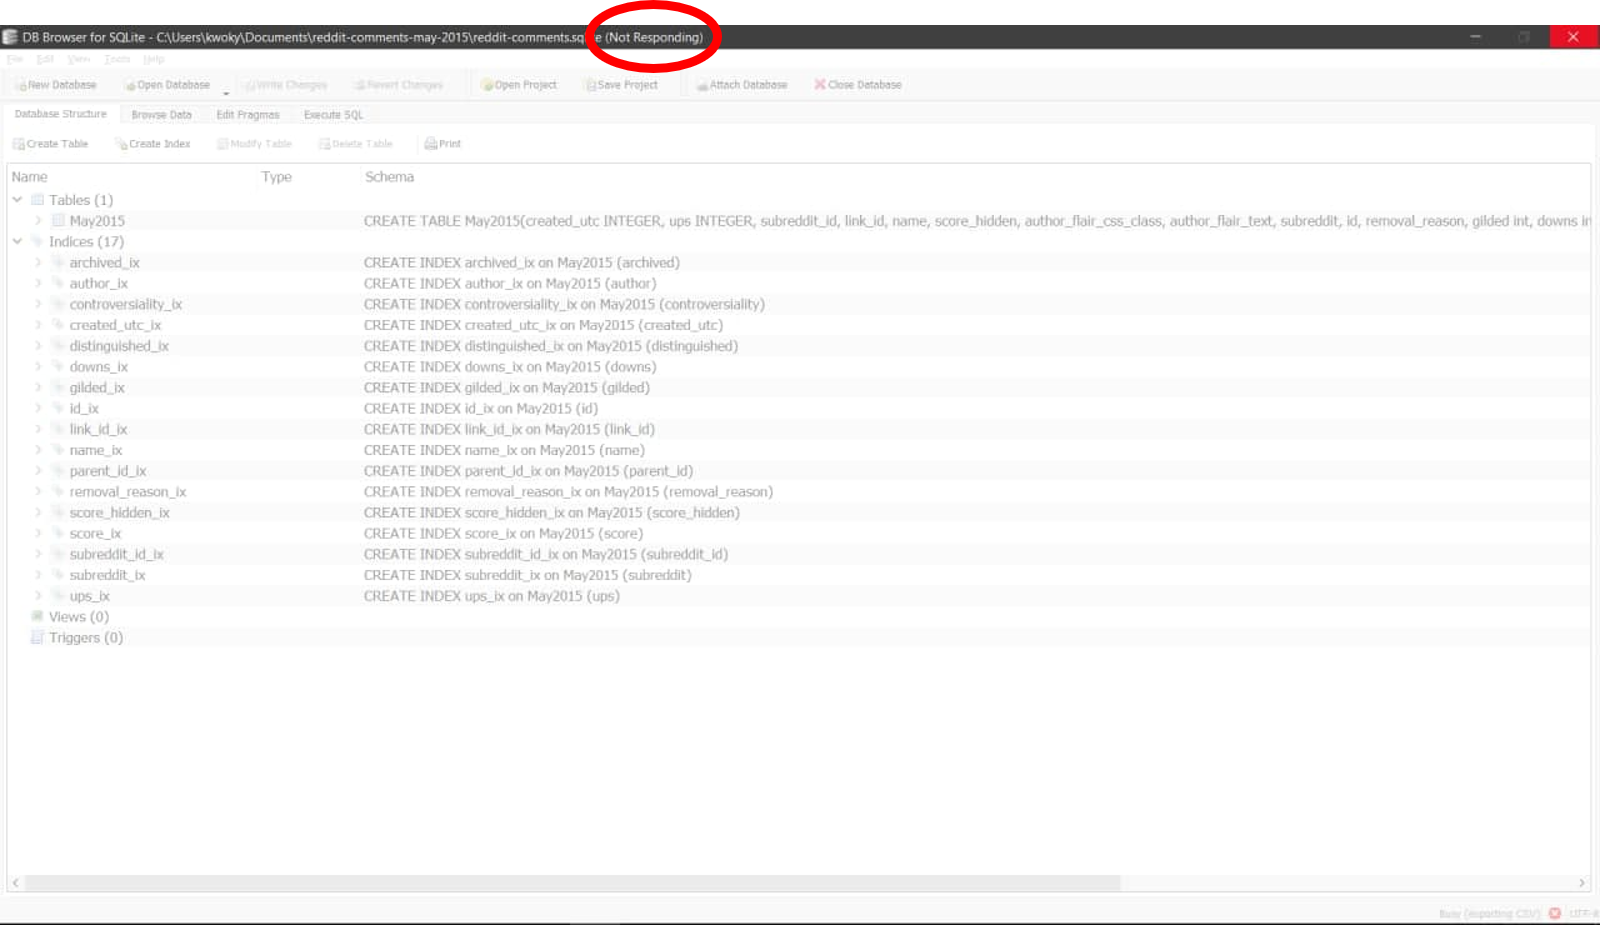Click the Name column header
Viewport: 1600px width, 925px height.
30,177
